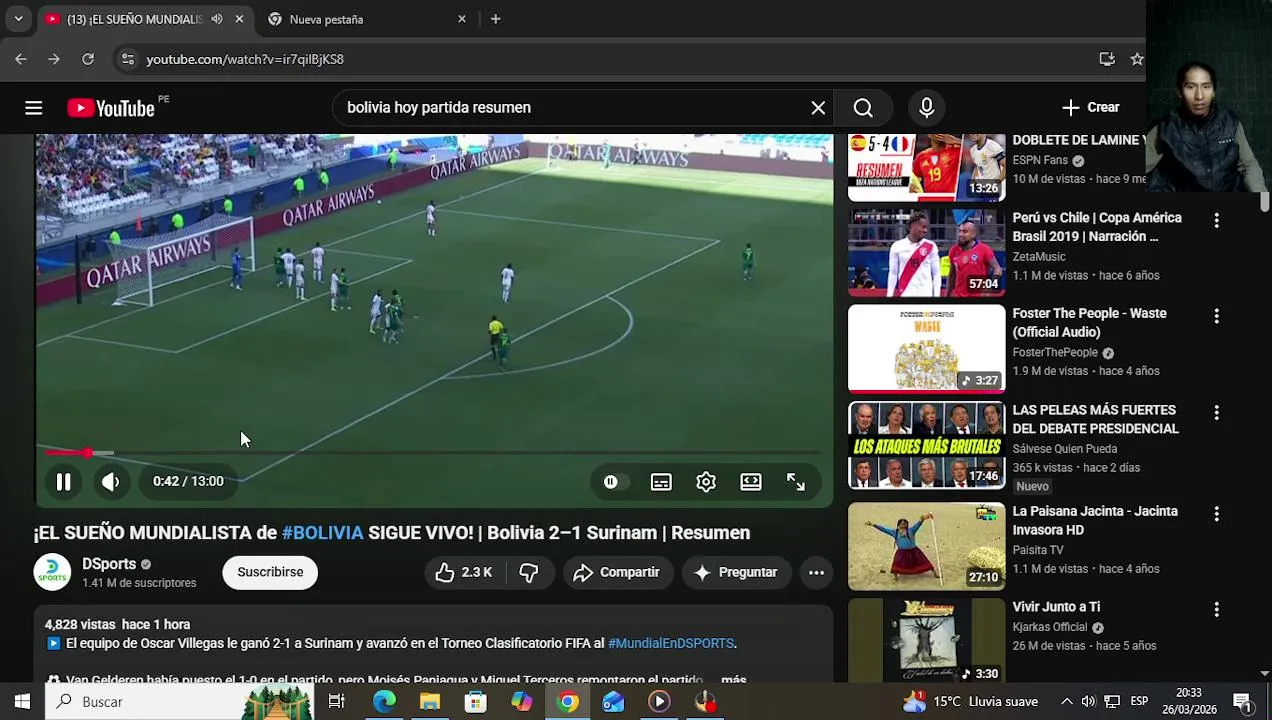Open the Perú vs Chile video title
This screenshot has height=720, width=1272.
pos(1097,227)
